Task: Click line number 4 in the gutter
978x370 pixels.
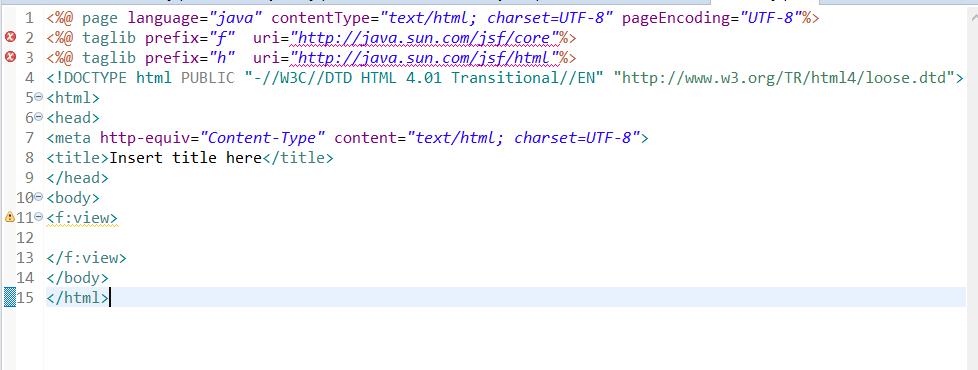Action: pyautogui.click(x=29, y=78)
